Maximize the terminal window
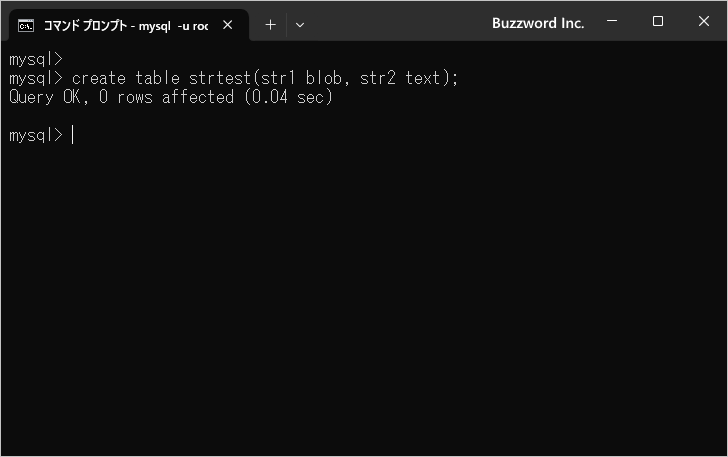 [x=658, y=21]
